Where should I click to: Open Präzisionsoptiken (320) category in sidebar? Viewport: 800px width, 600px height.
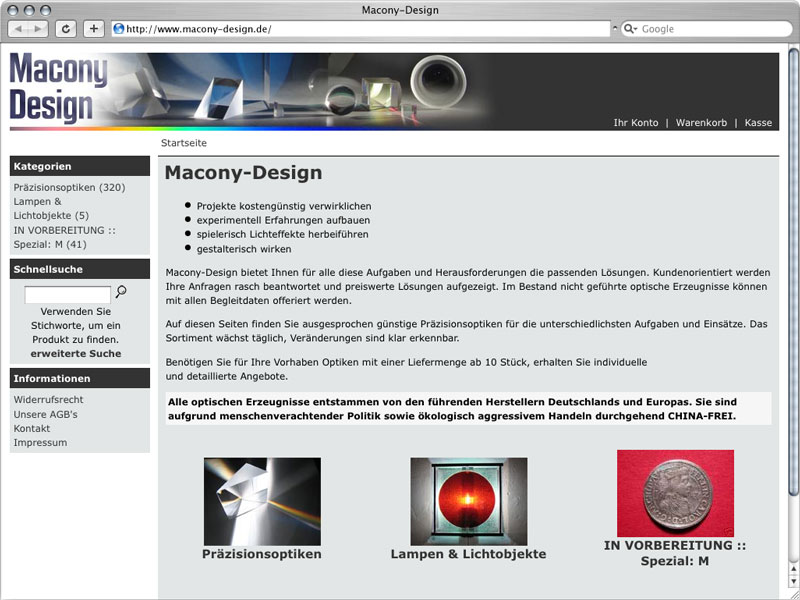[x=69, y=187]
